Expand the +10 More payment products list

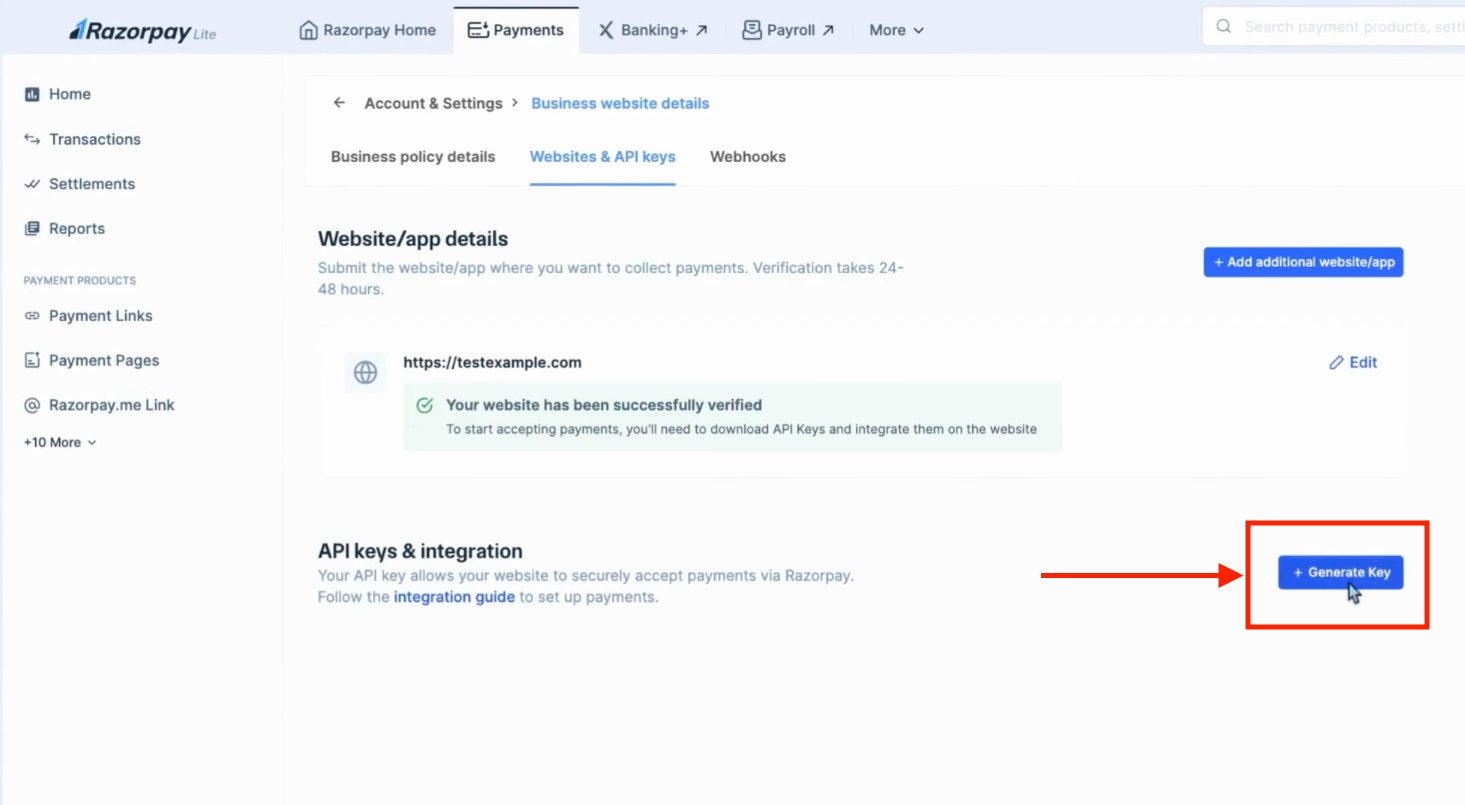pos(60,442)
